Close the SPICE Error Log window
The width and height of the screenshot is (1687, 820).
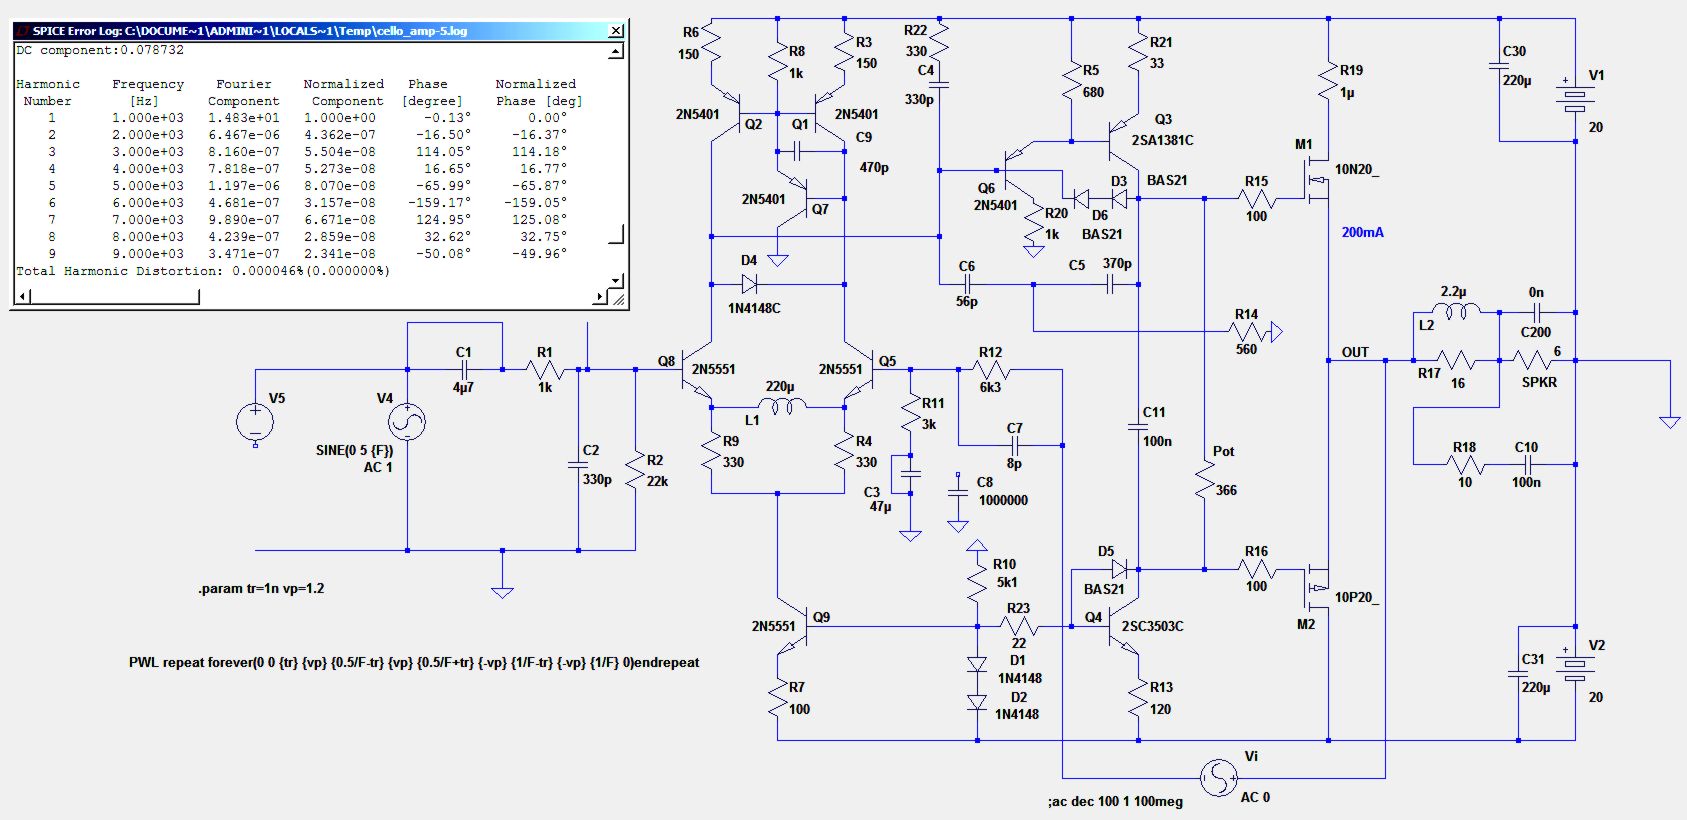click(616, 31)
